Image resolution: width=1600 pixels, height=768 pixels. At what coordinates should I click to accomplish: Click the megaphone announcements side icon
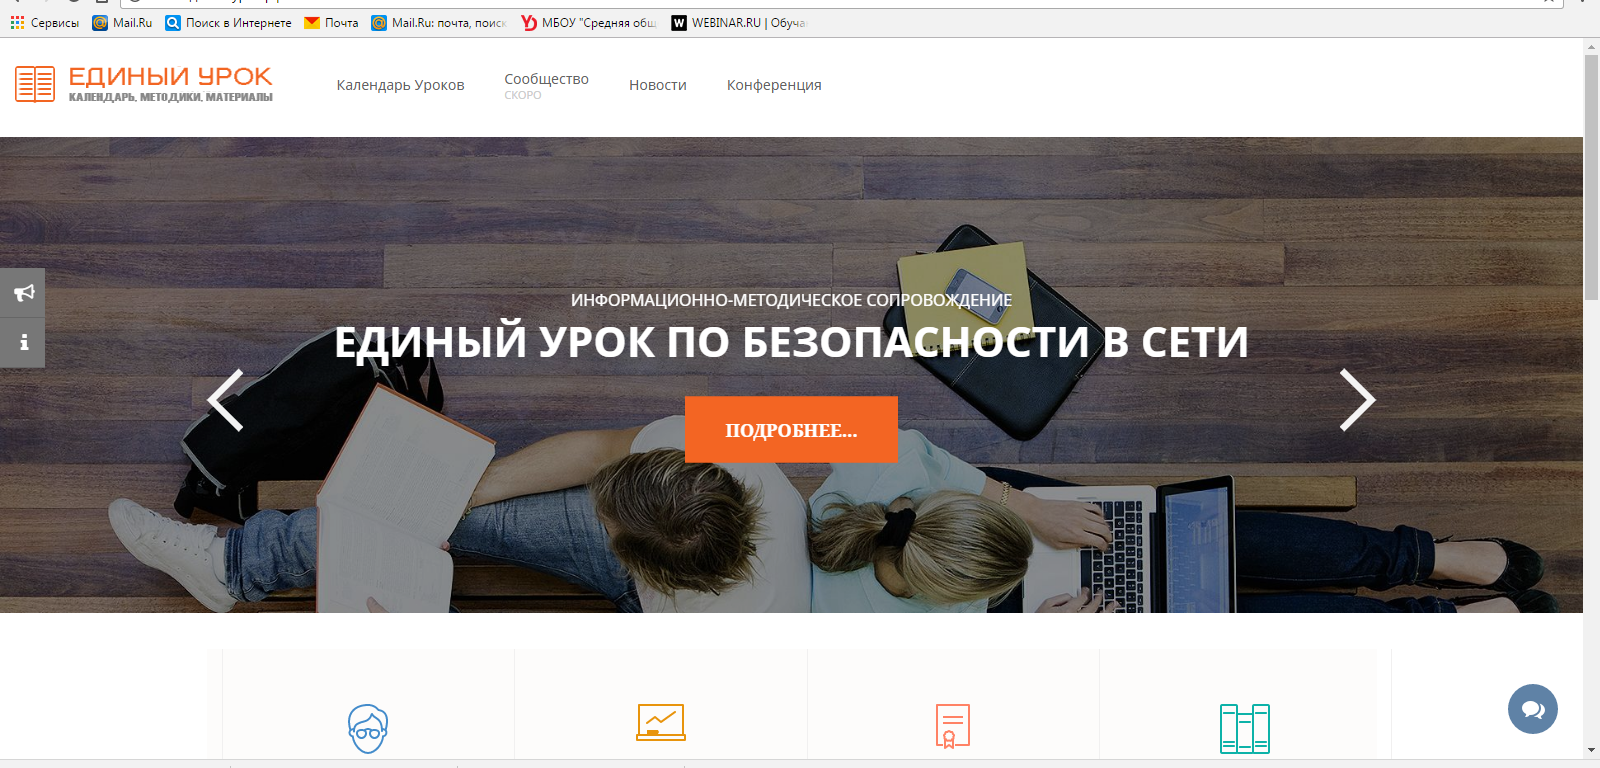point(23,293)
